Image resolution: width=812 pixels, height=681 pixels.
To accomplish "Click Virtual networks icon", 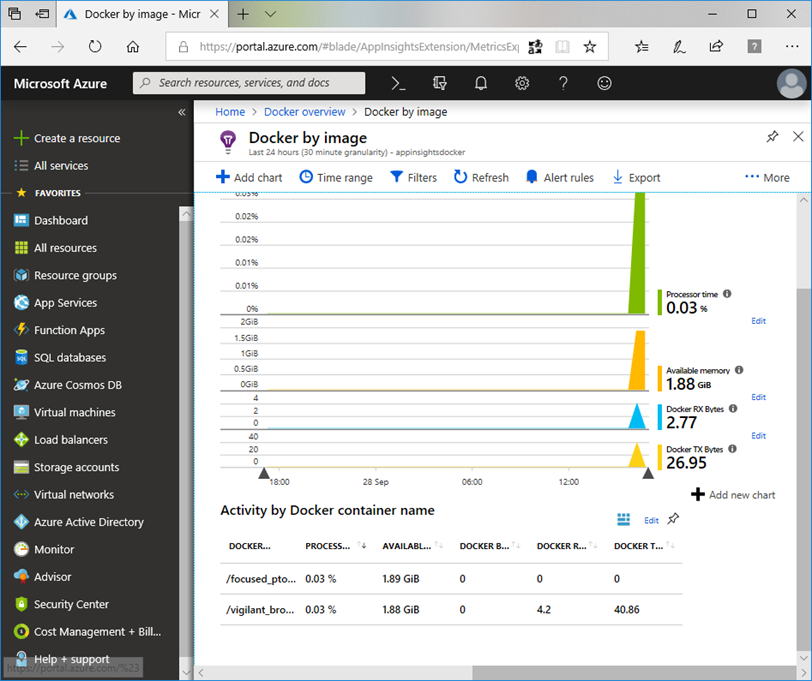I will tap(21, 495).
